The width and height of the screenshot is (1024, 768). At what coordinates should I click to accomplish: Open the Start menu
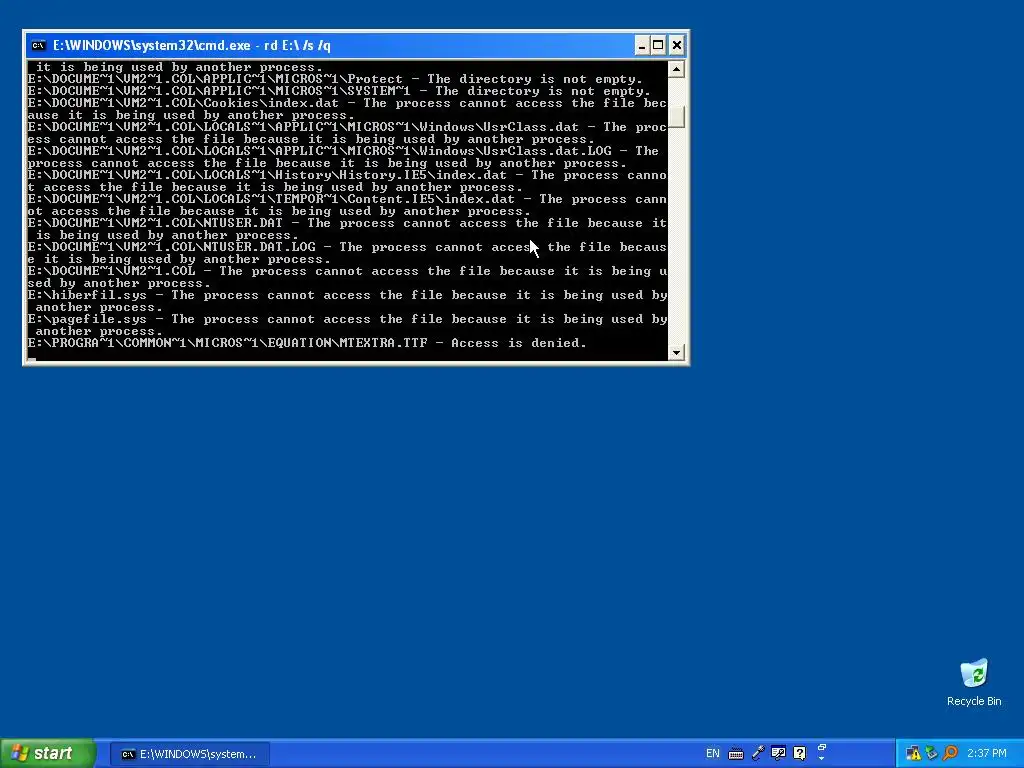point(48,754)
